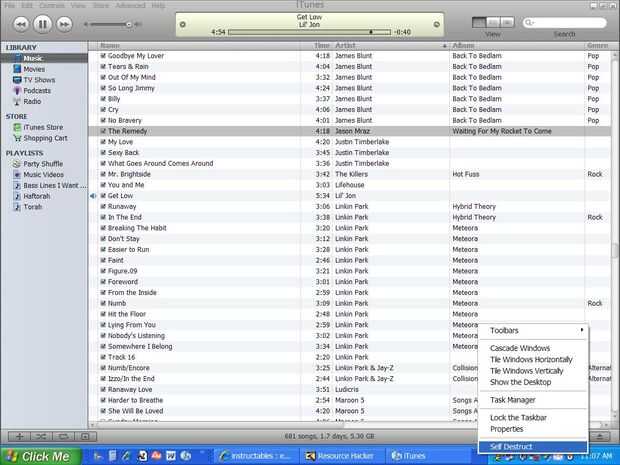Uncheck the She Will Be Loved checkbox
This screenshot has width=620, height=465.
coord(103,411)
